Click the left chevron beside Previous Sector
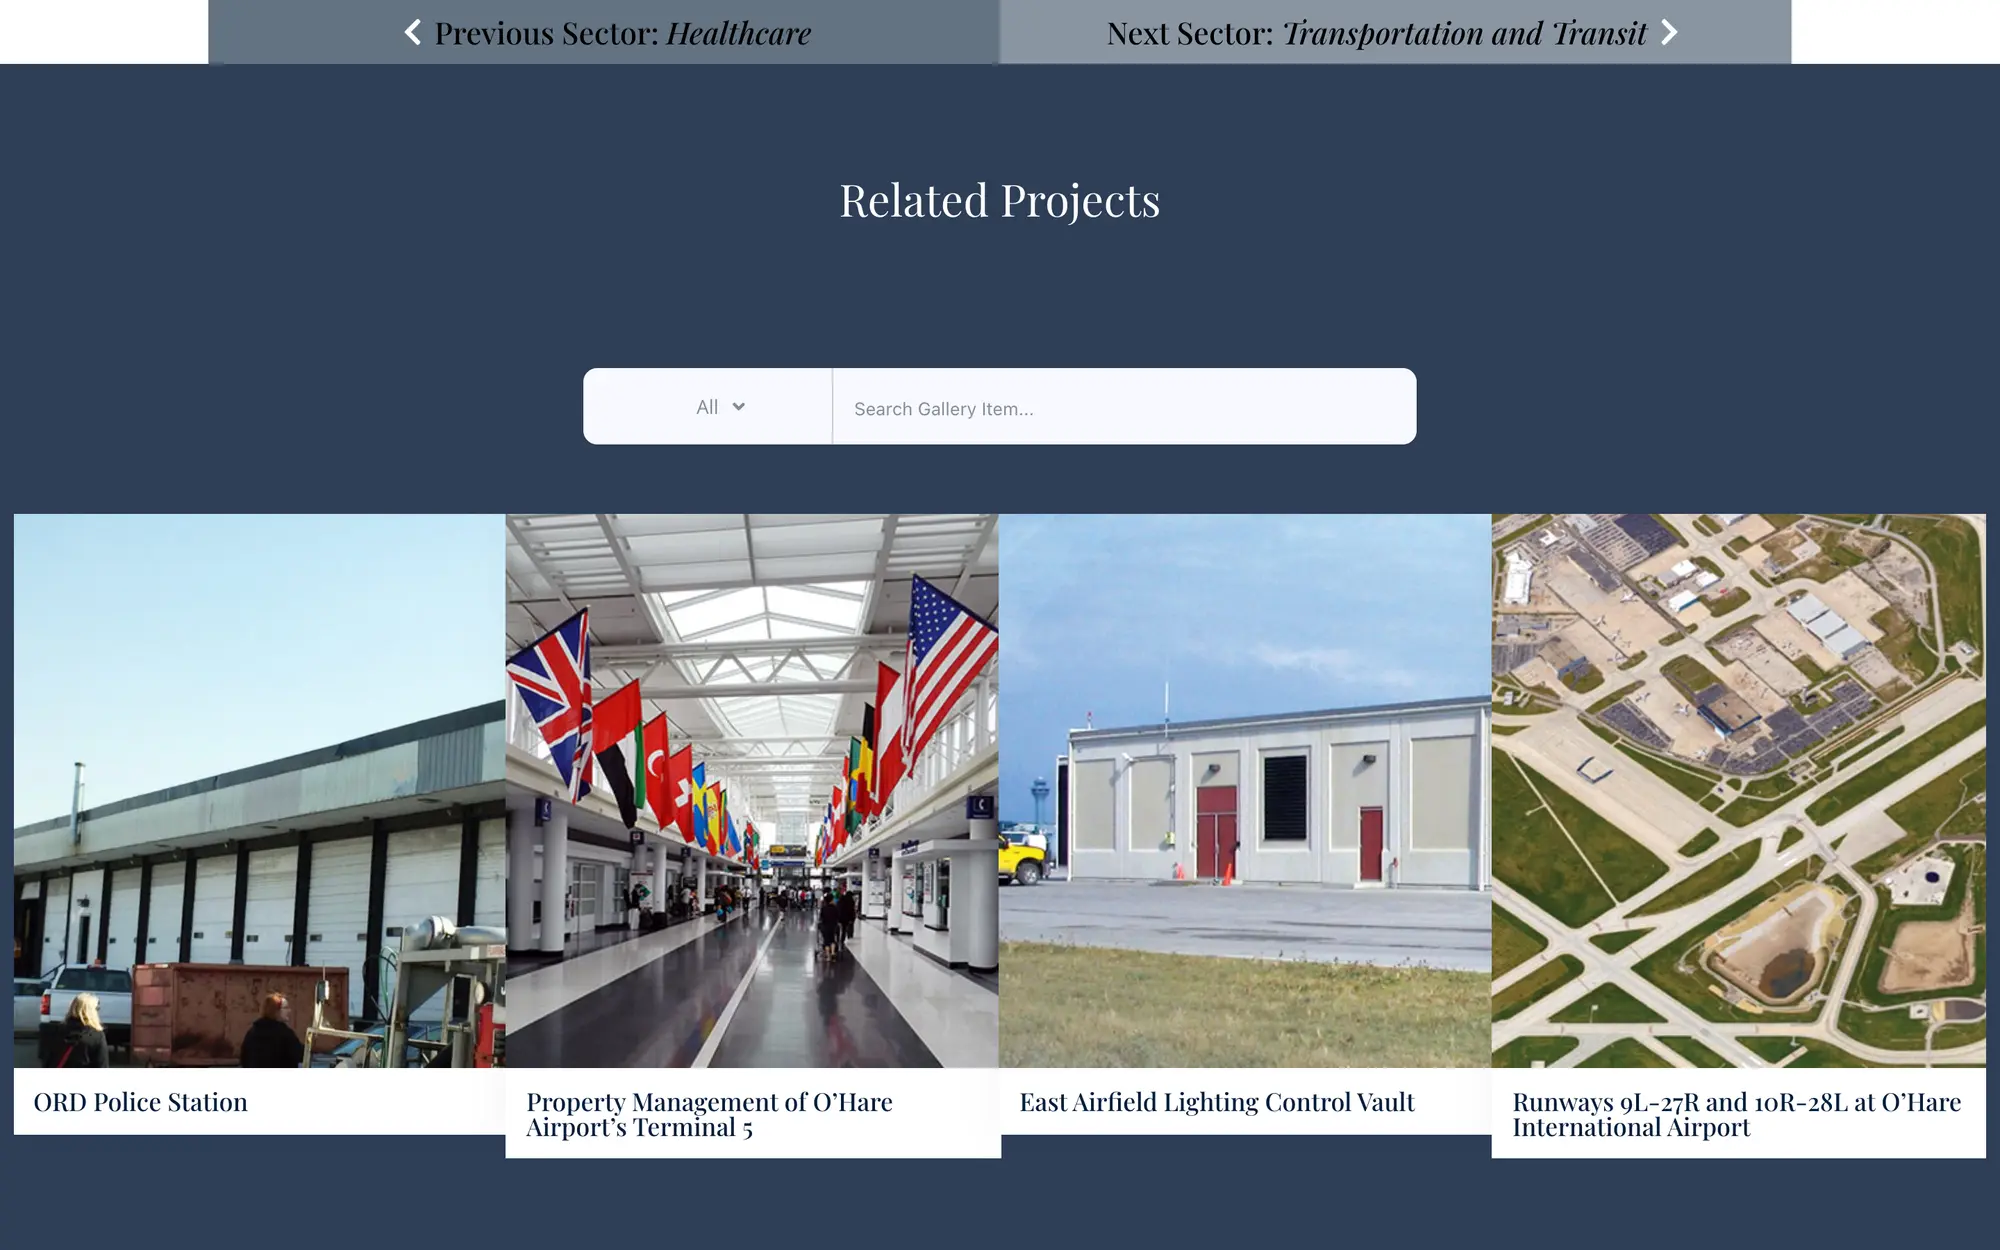2000x1250 pixels. pyautogui.click(x=412, y=33)
